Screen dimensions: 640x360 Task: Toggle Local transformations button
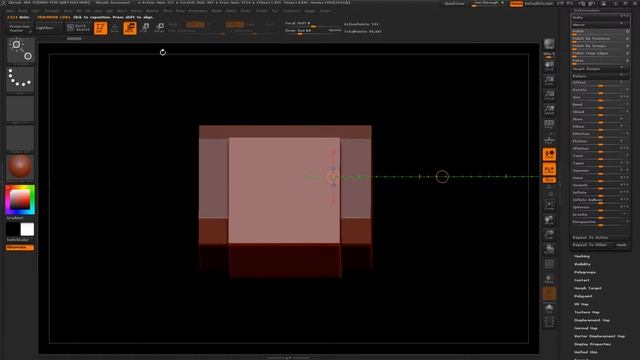[x=549, y=154]
